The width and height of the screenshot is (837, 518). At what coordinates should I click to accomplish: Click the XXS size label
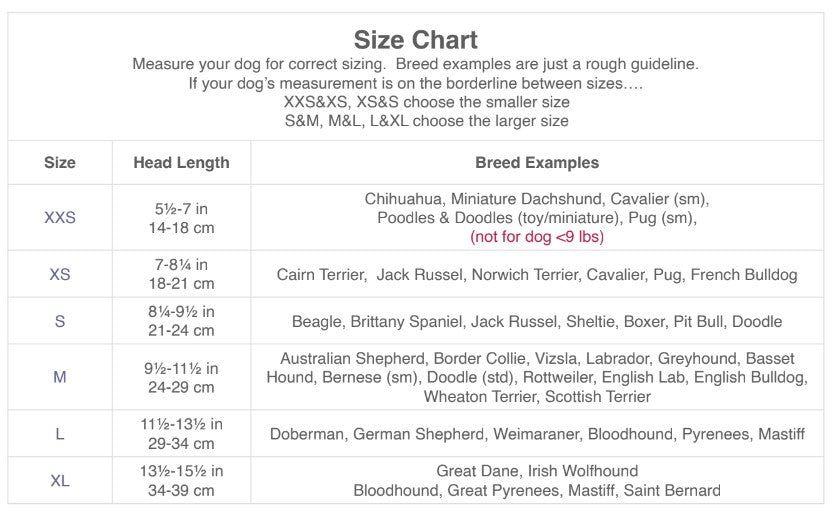pyautogui.click(x=60, y=217)
